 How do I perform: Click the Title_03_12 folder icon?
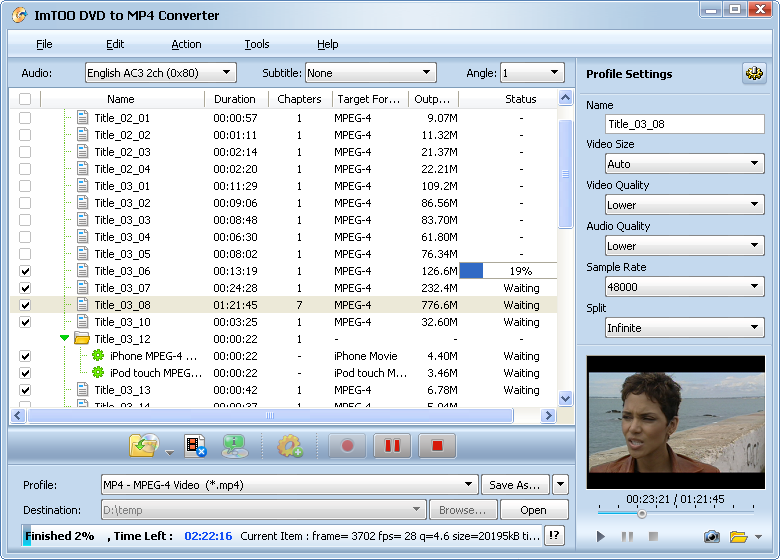pyautogui.click(x=82, y=339)
